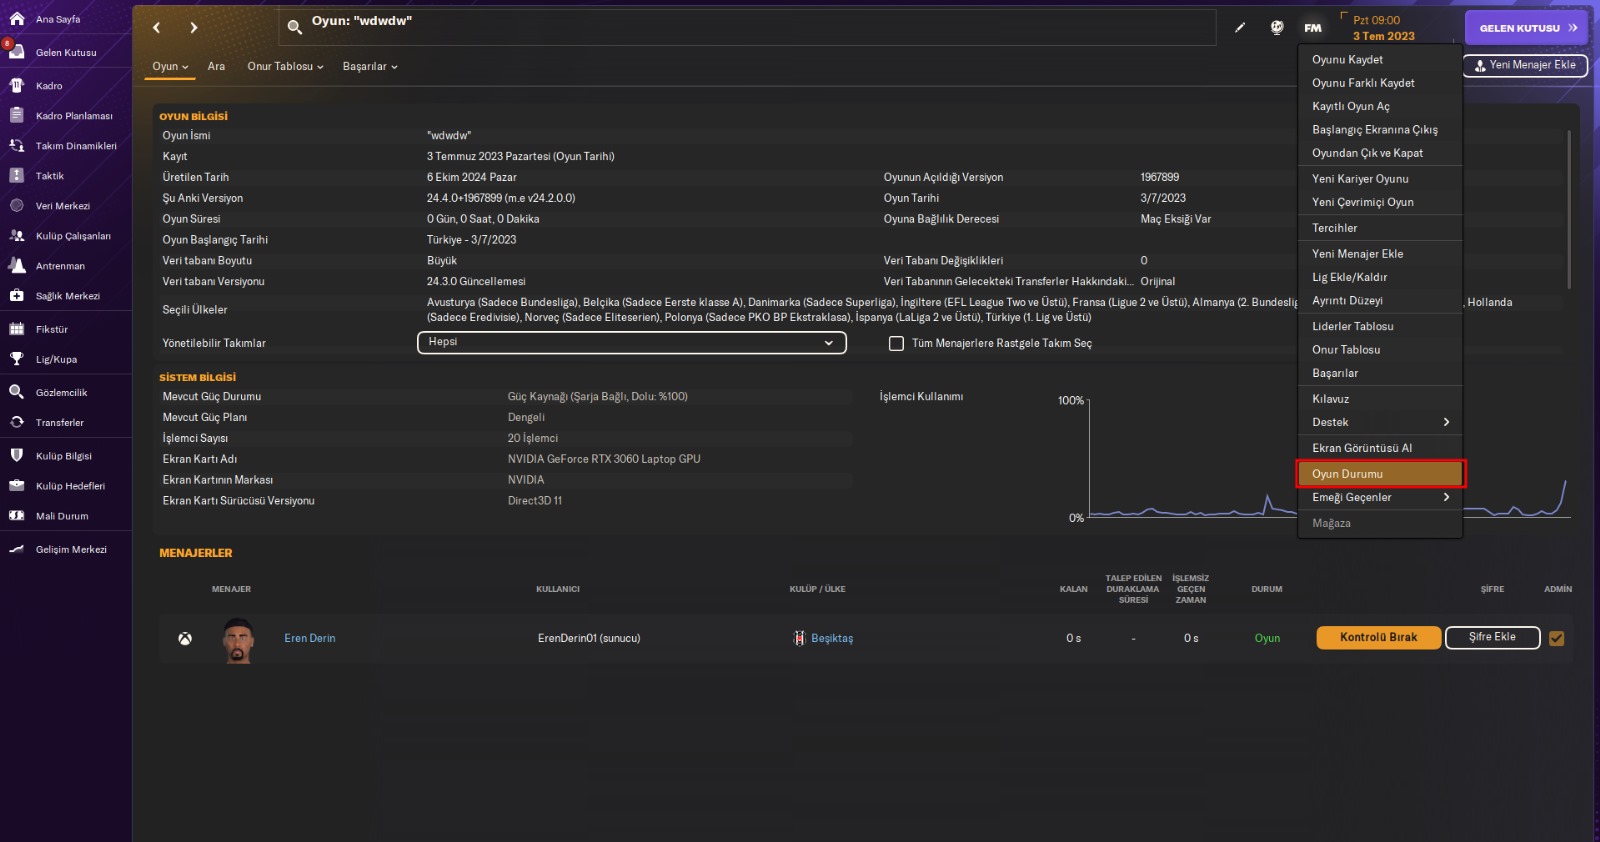Toggle admin checkbox for Eren Derin

(x=1557, y=638)
